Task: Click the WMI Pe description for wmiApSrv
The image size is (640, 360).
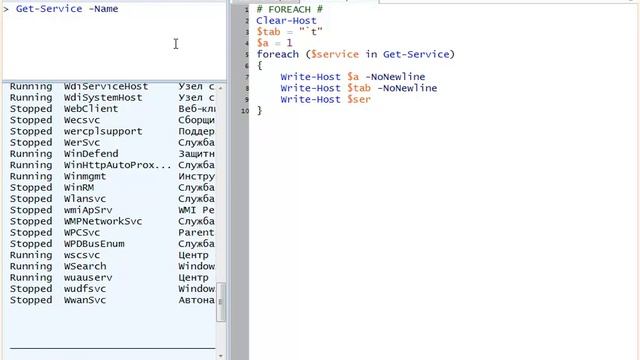Action: [196, 210]
